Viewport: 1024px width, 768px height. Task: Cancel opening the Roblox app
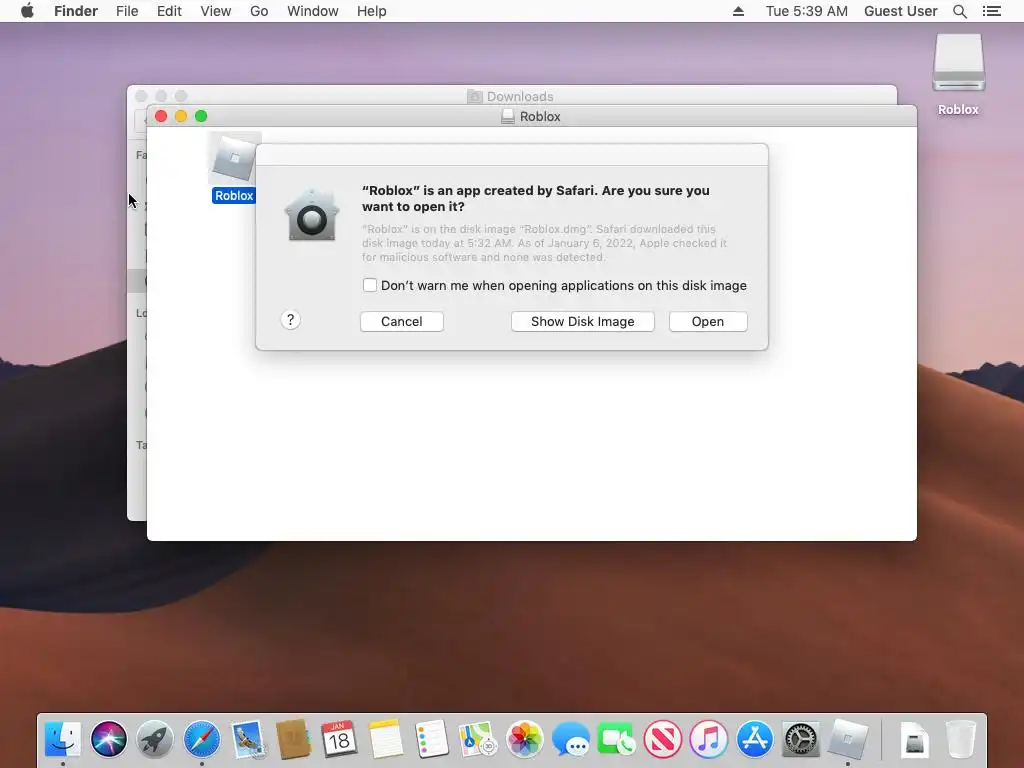coord(402,321)
